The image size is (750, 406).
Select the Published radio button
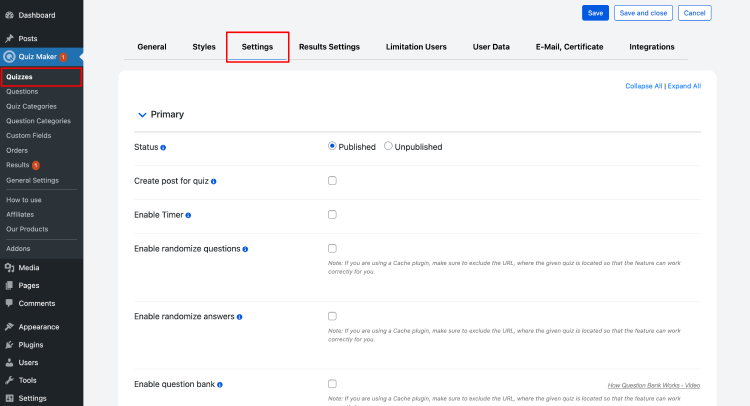pos(332,146)
